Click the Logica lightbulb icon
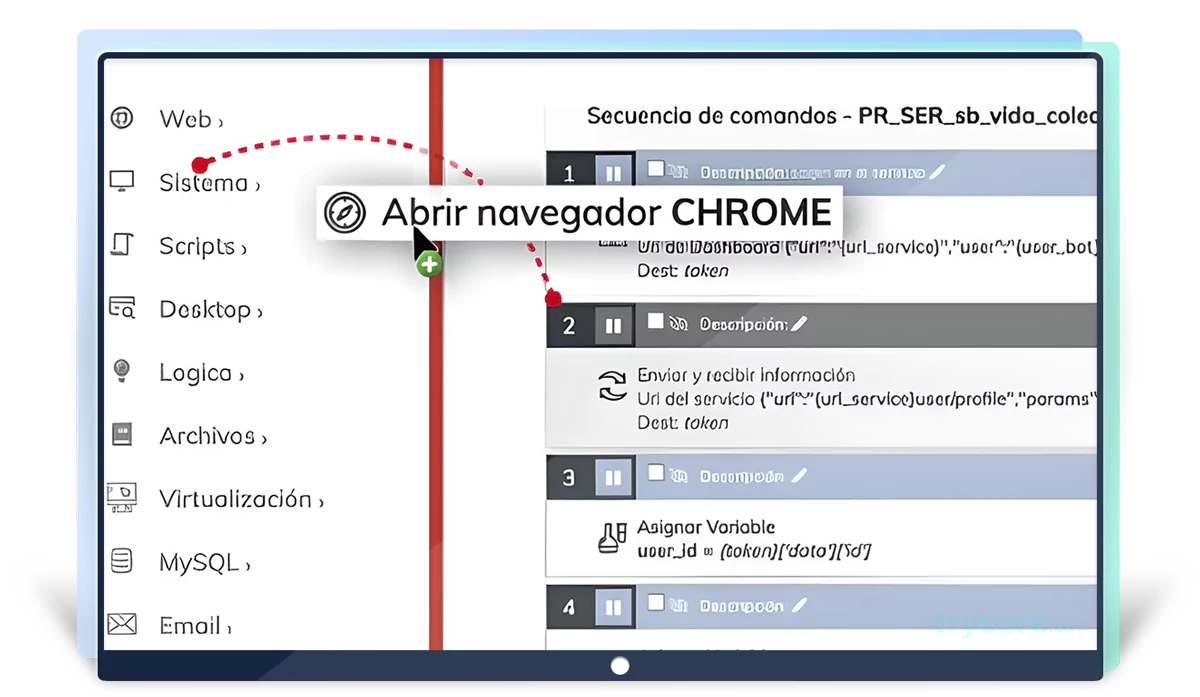1200x697 pixels. 122,371
